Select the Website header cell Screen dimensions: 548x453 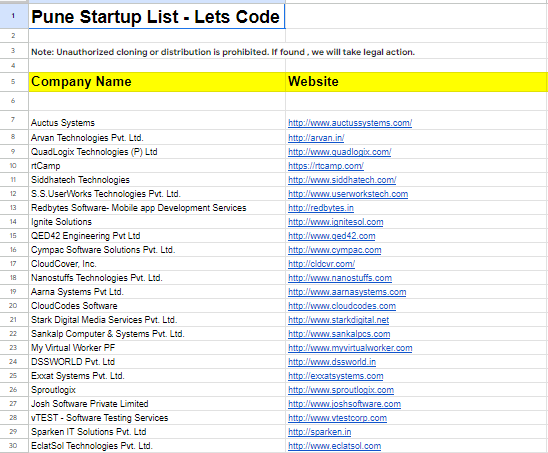(417, 82)
